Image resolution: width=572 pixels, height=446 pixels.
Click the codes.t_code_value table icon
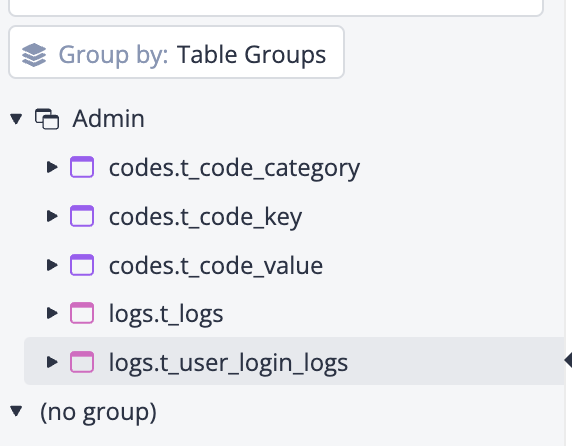coord(82,265)
